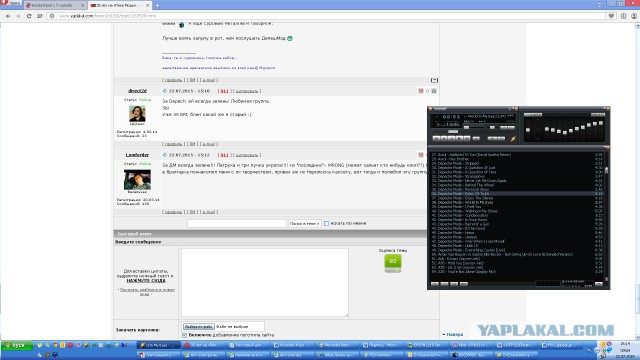Switch the Winamp equalizer ON button
Image resolution: width=640 pixels, height=360 pixels.
tap(527, 115)
